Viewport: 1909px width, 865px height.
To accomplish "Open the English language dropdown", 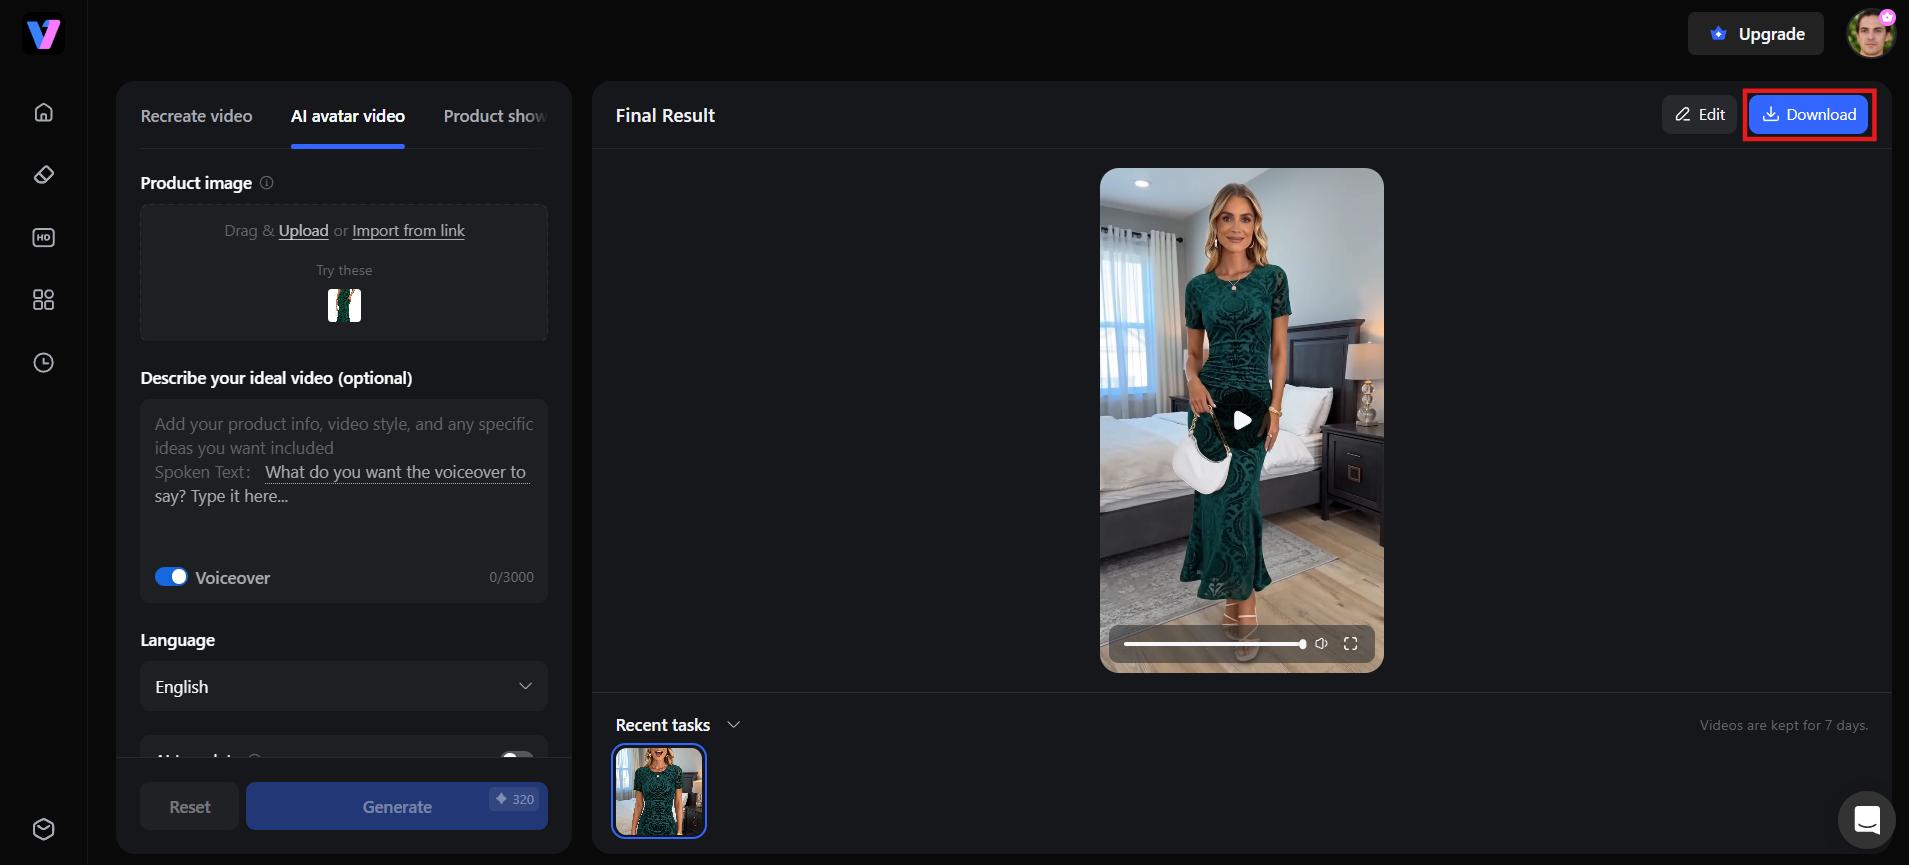I will click(344, 686).
